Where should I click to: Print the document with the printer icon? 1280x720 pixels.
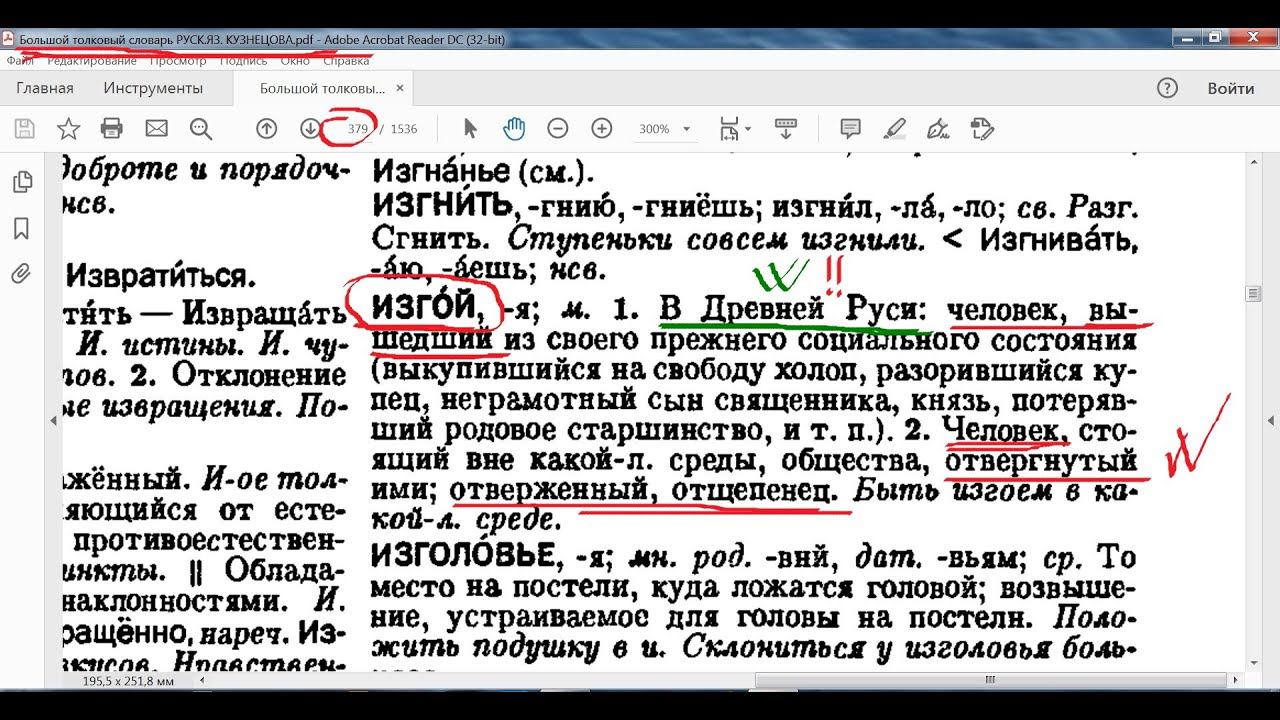[112, 128]
